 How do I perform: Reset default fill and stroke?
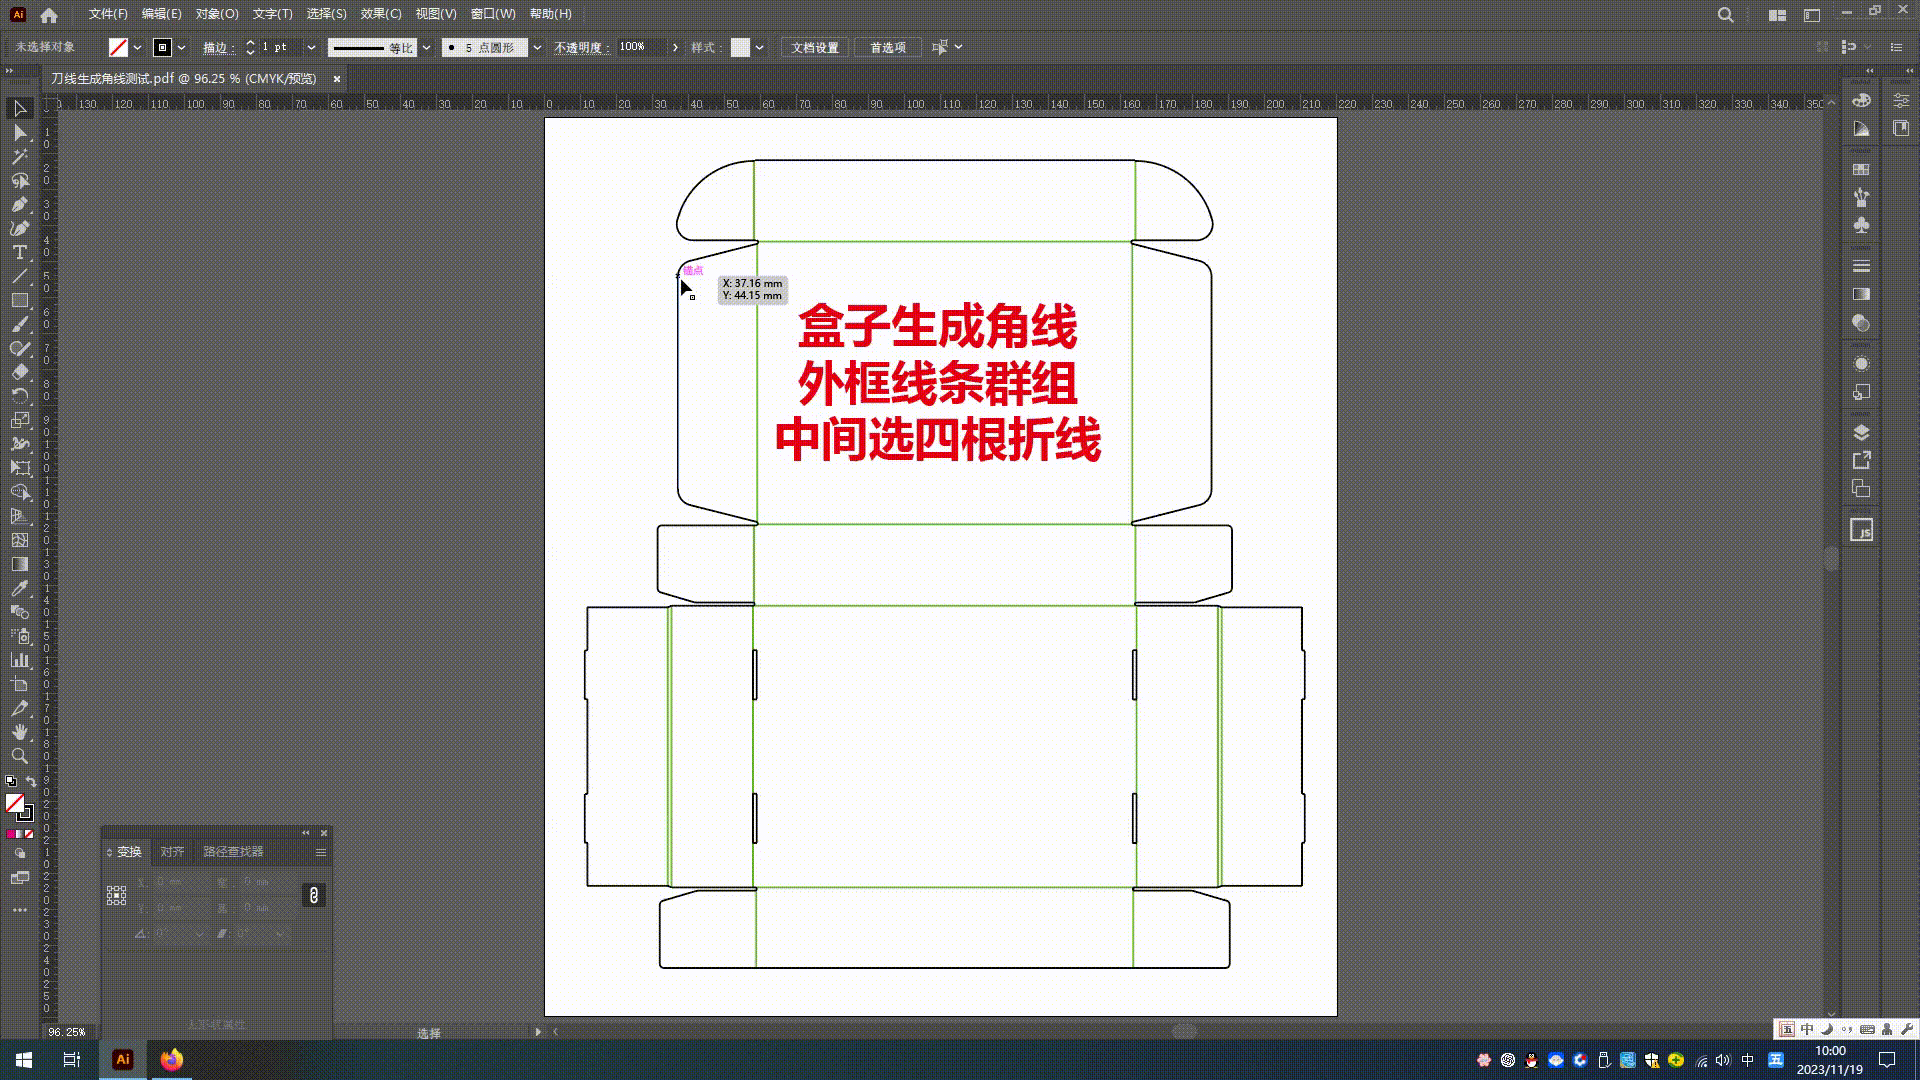point(11,781)
